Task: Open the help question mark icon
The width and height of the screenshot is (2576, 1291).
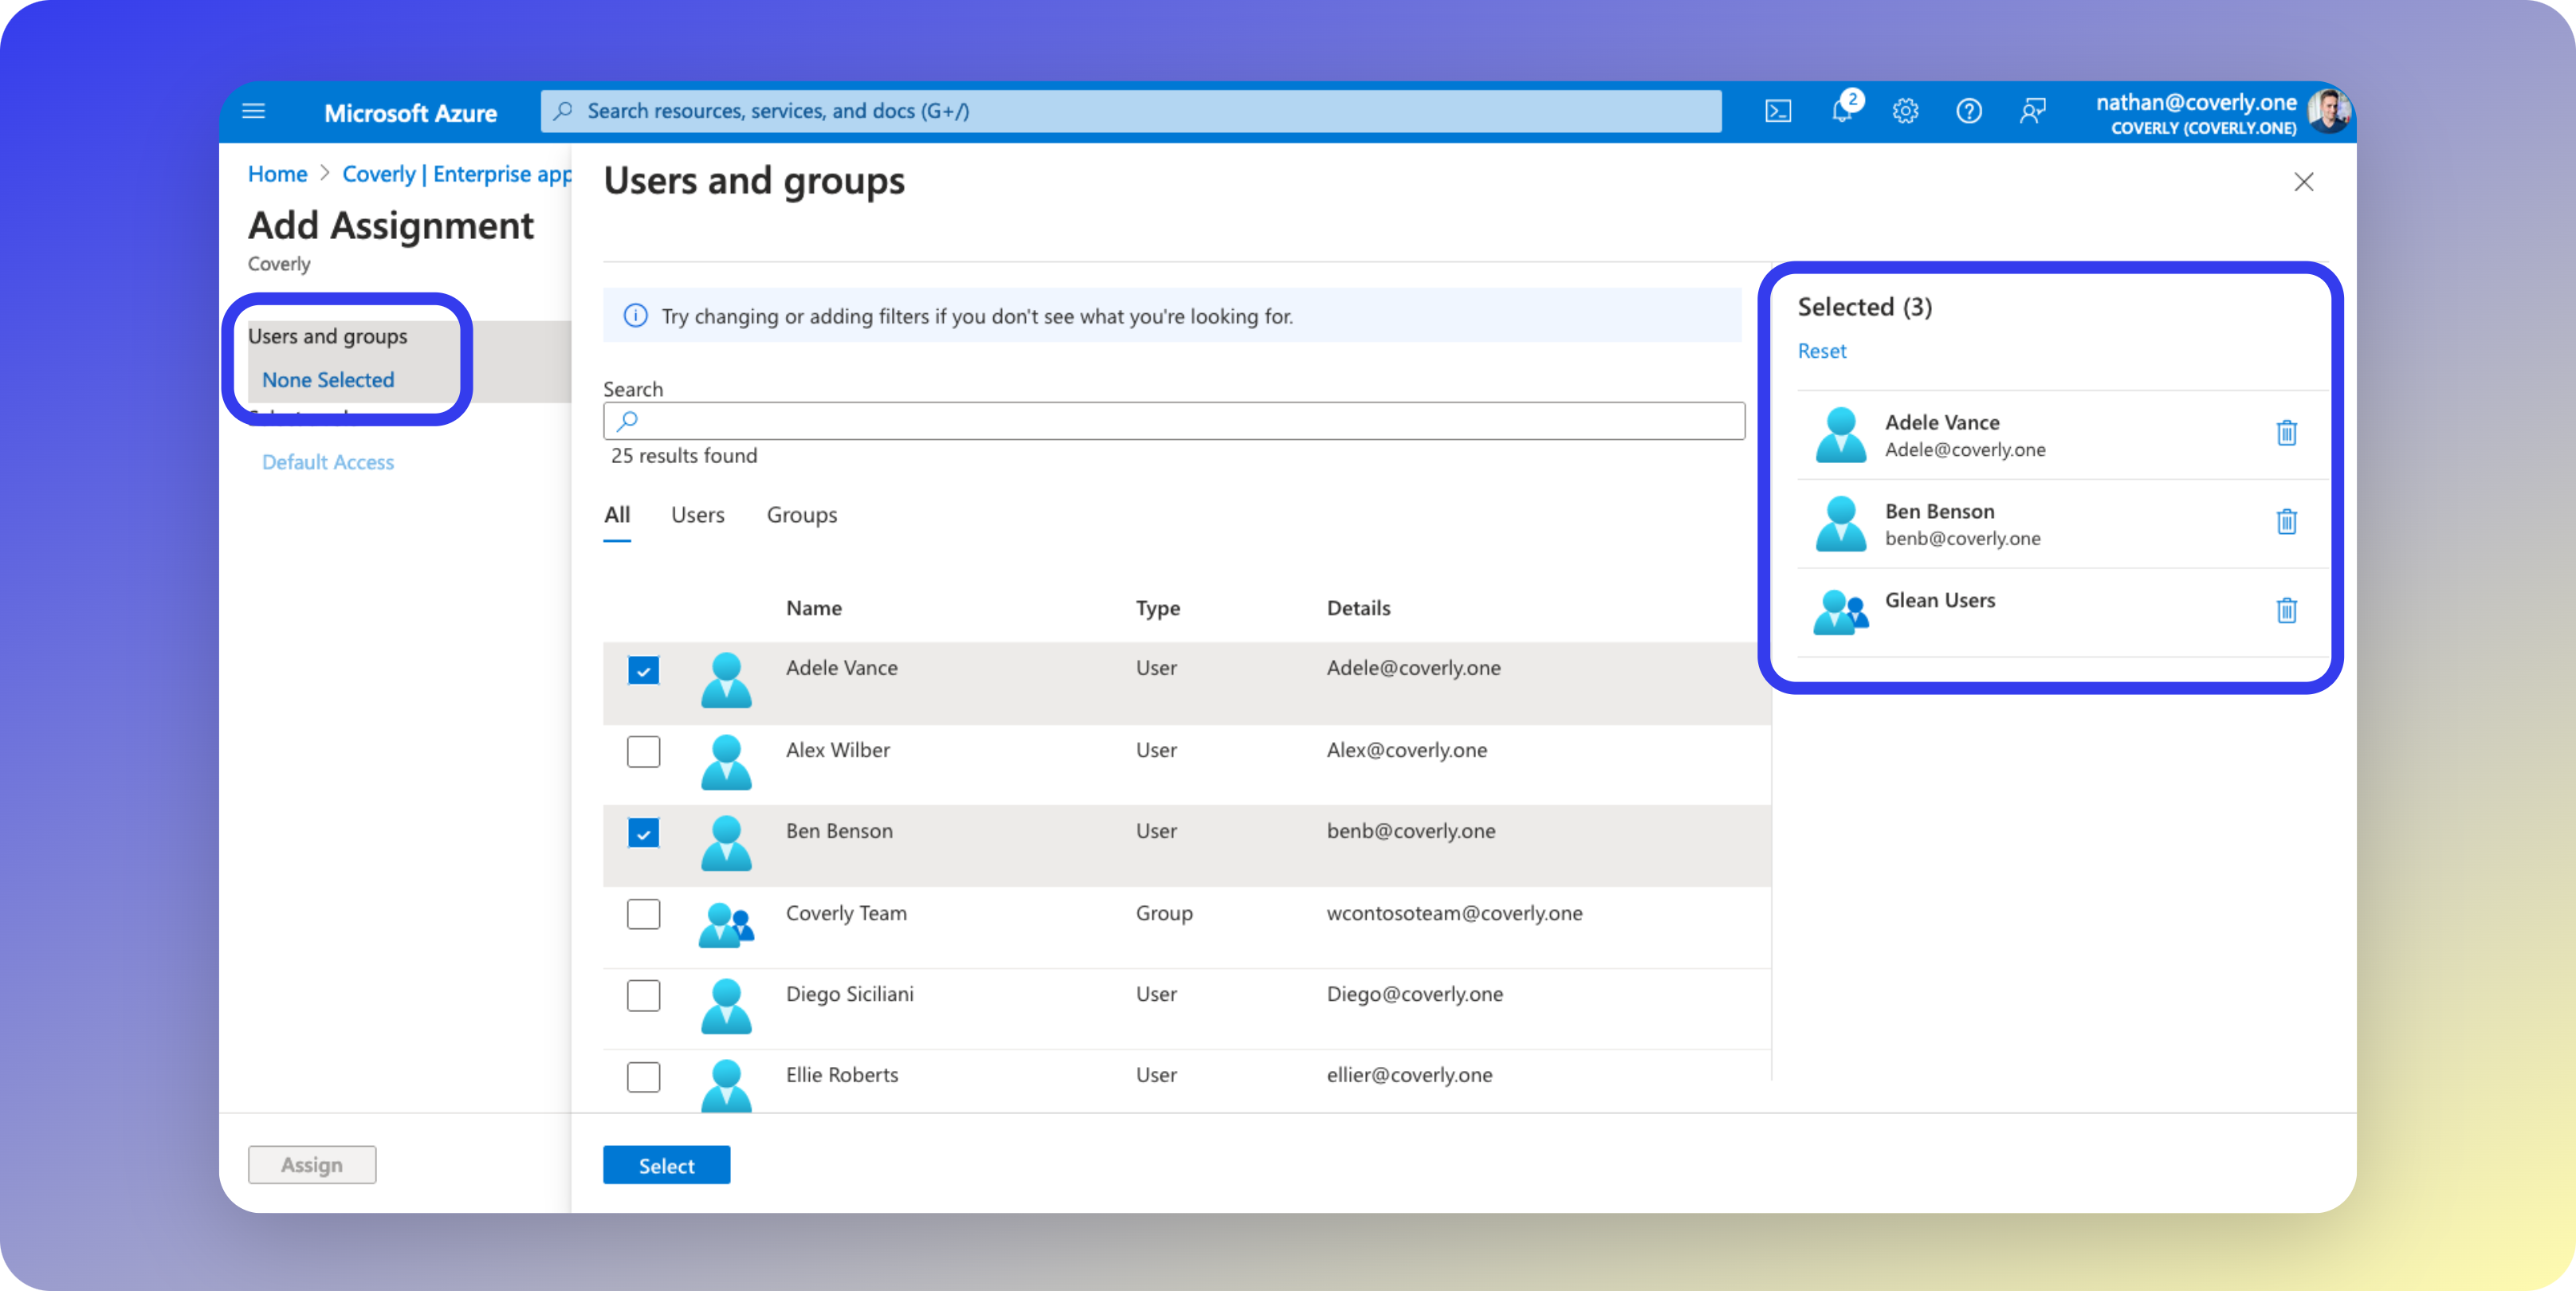Action: pos(1968,111)
